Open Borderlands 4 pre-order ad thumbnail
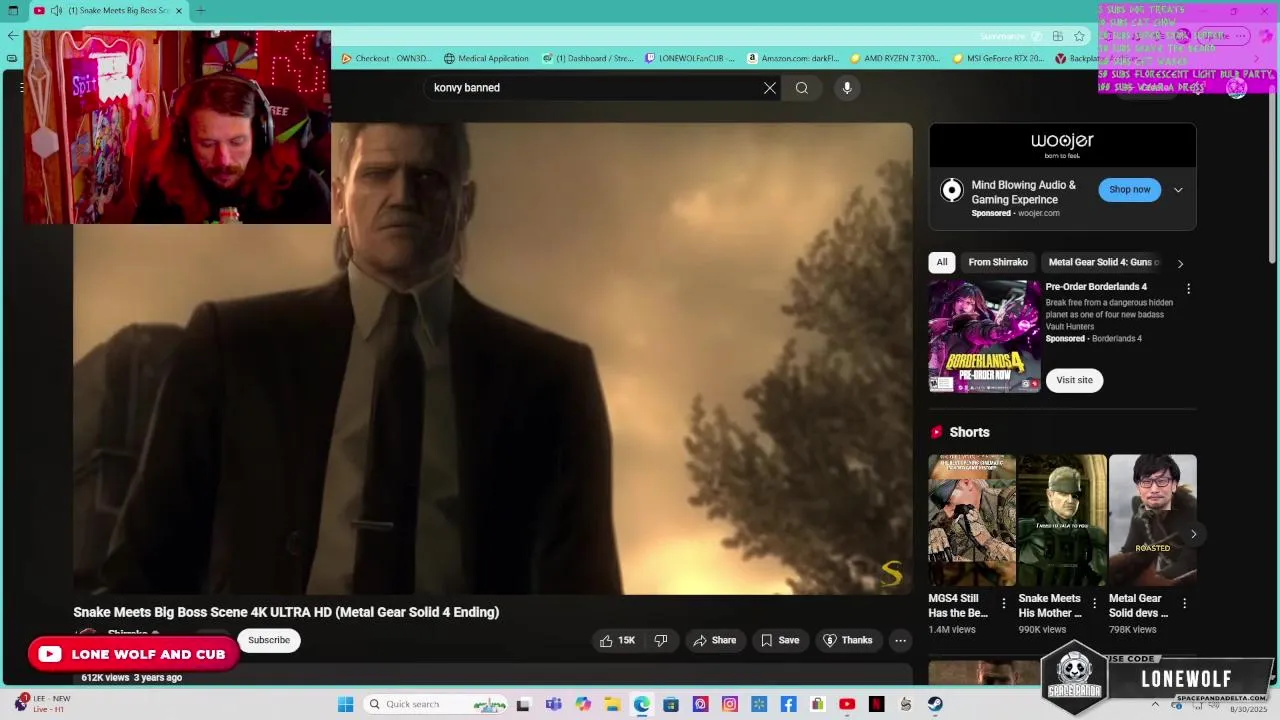This screenshot has width=1280, height=720. (984, 336)
